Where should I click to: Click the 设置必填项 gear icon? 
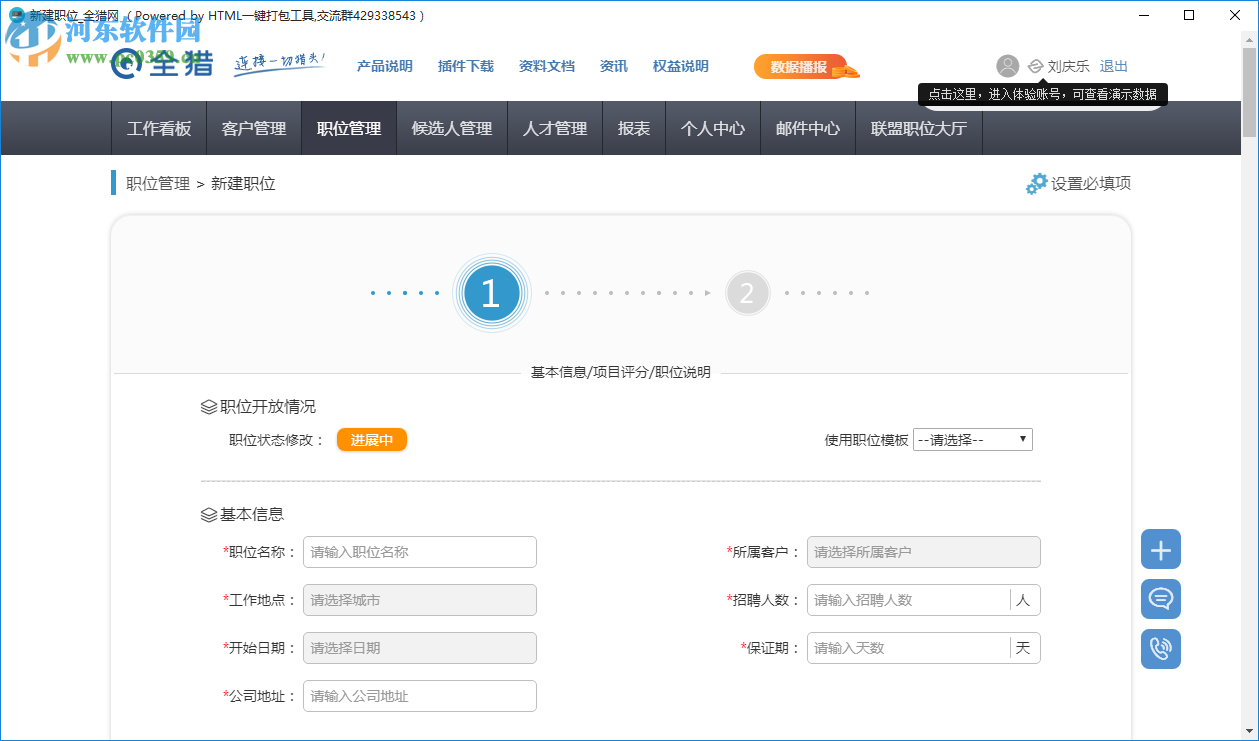(1036, 183)
